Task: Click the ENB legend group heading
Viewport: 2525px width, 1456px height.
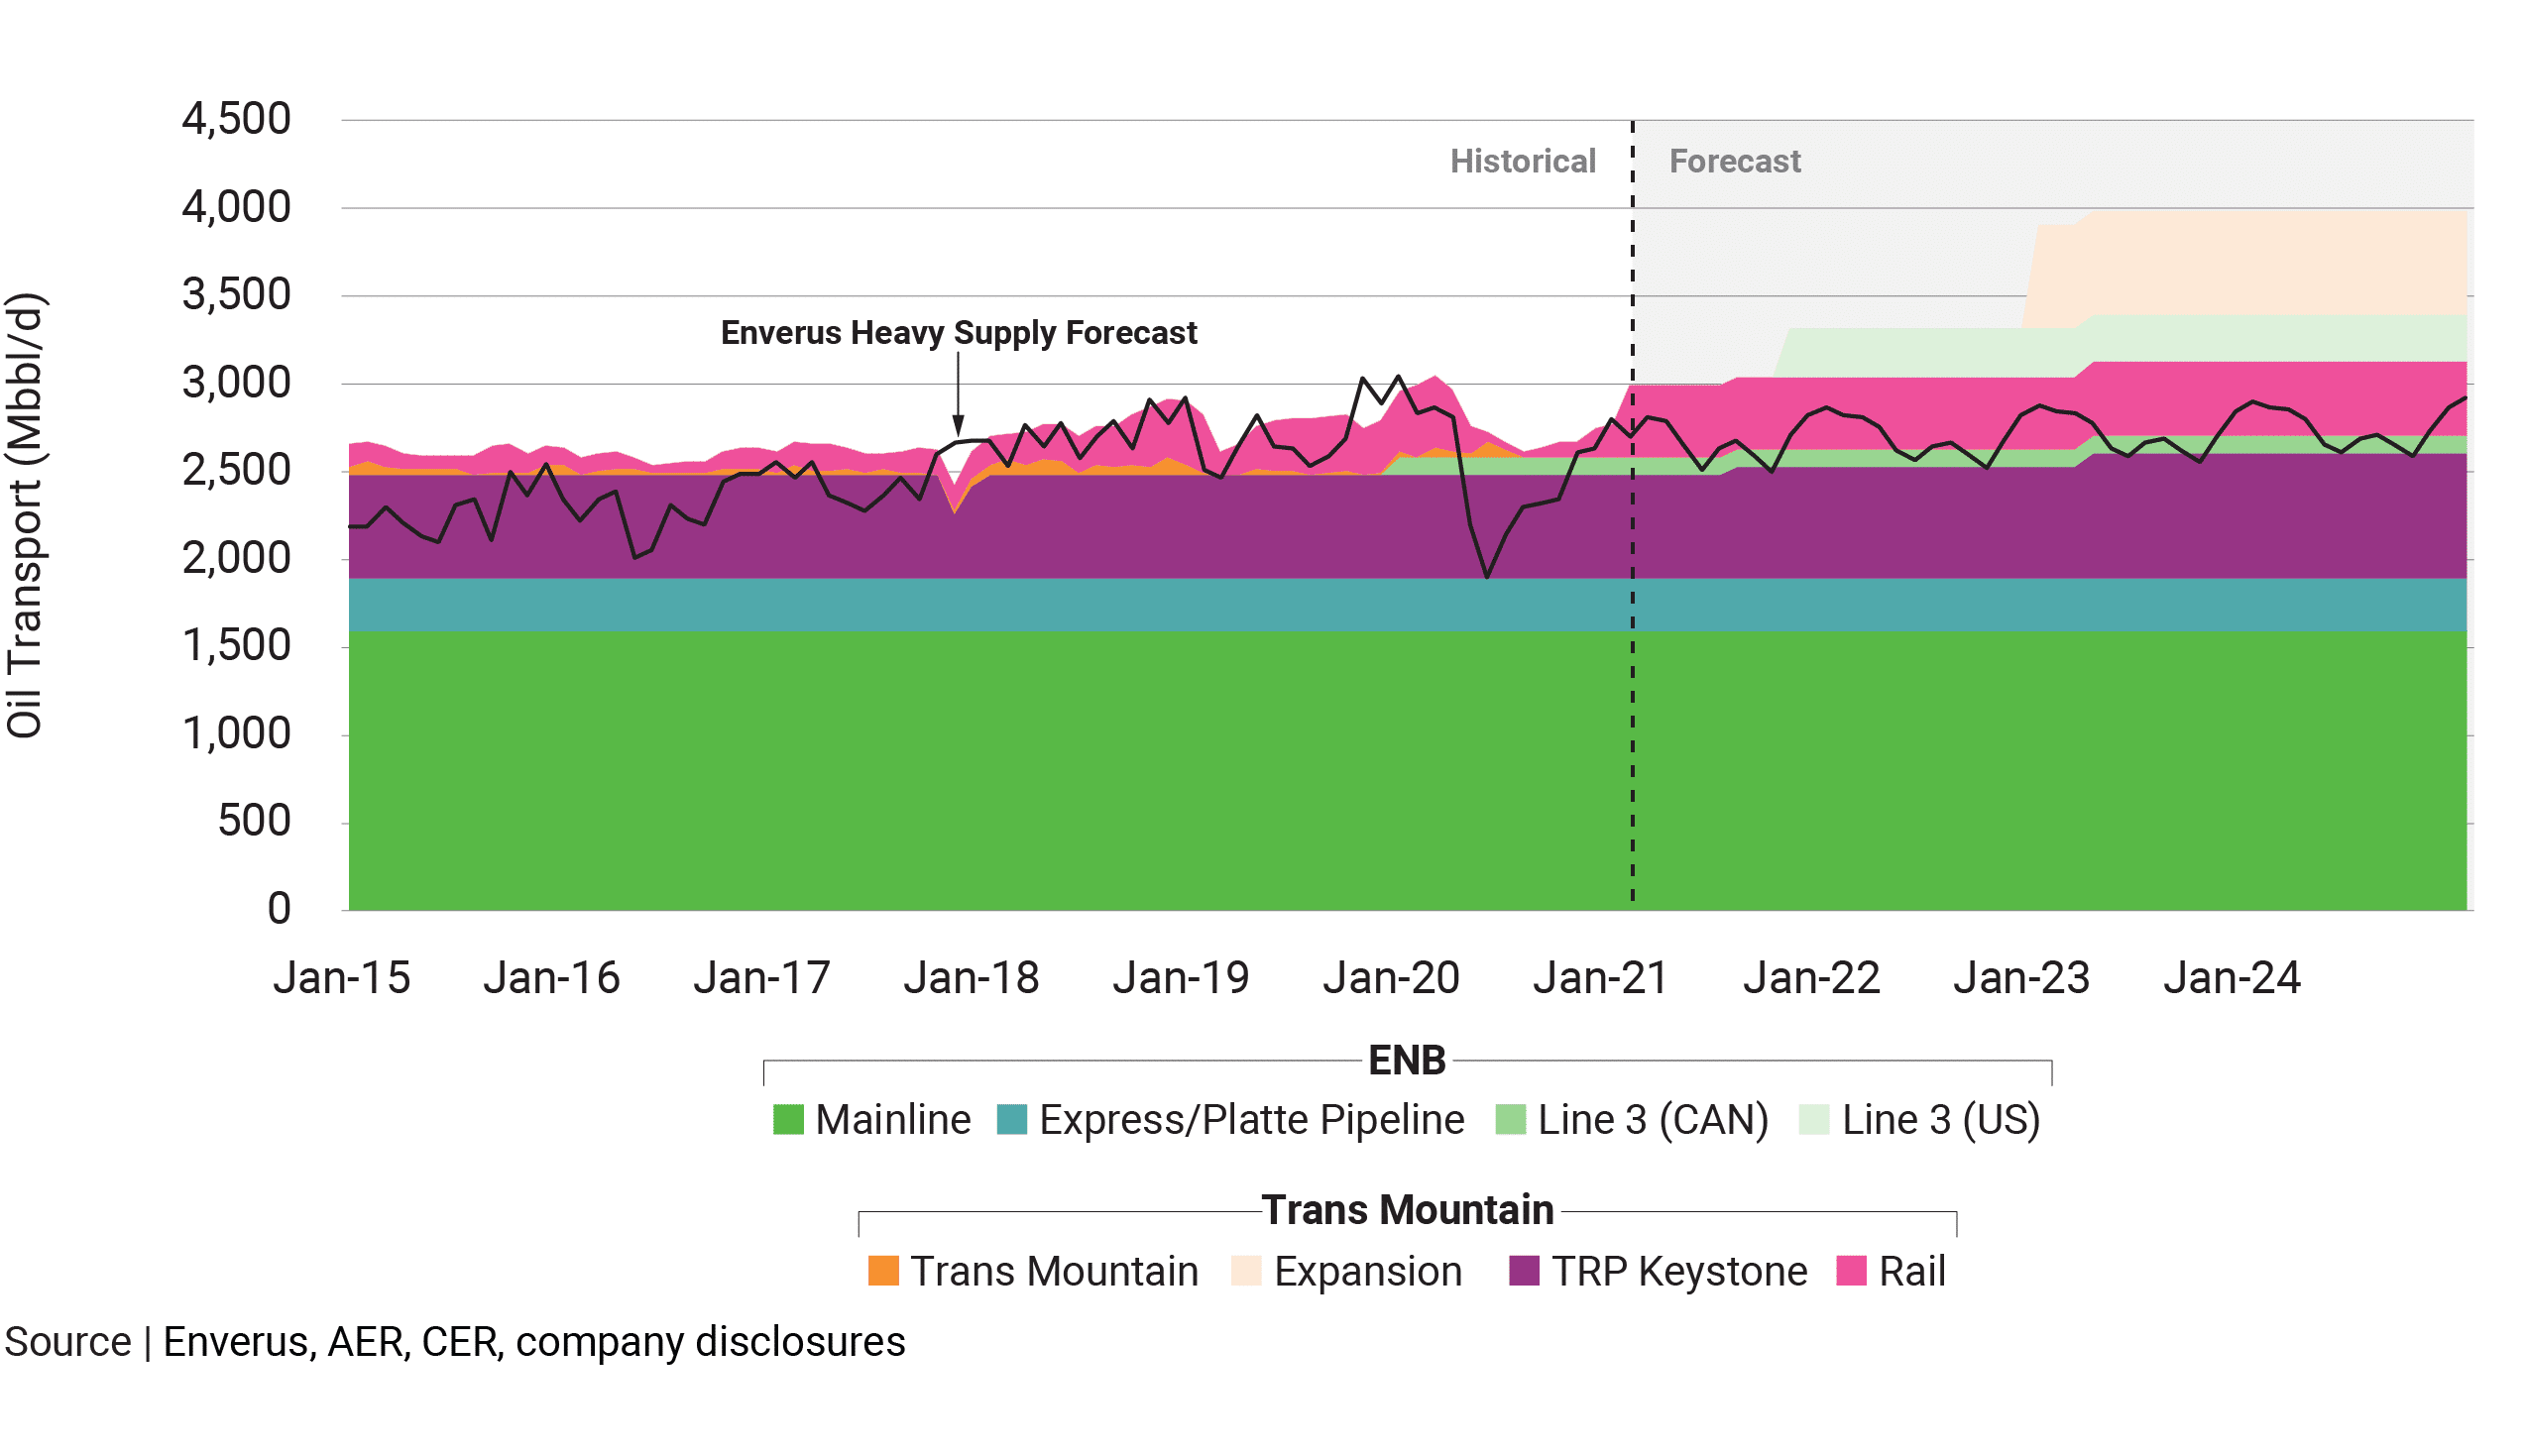Action: pyautogui.click(x=1406, y=1061)
